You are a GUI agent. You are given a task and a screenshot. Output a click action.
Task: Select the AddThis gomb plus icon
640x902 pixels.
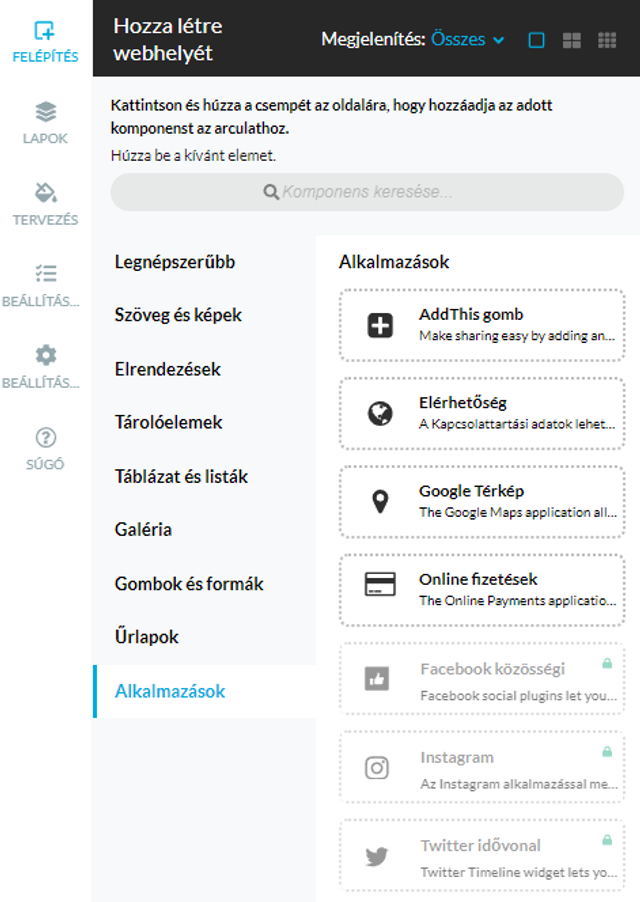[x=380, y=326]
